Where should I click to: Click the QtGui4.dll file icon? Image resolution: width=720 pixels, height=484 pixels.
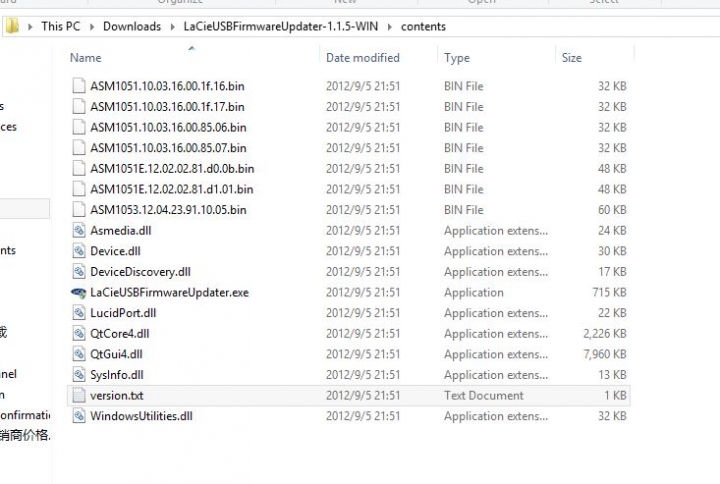(x=79, y=354)
